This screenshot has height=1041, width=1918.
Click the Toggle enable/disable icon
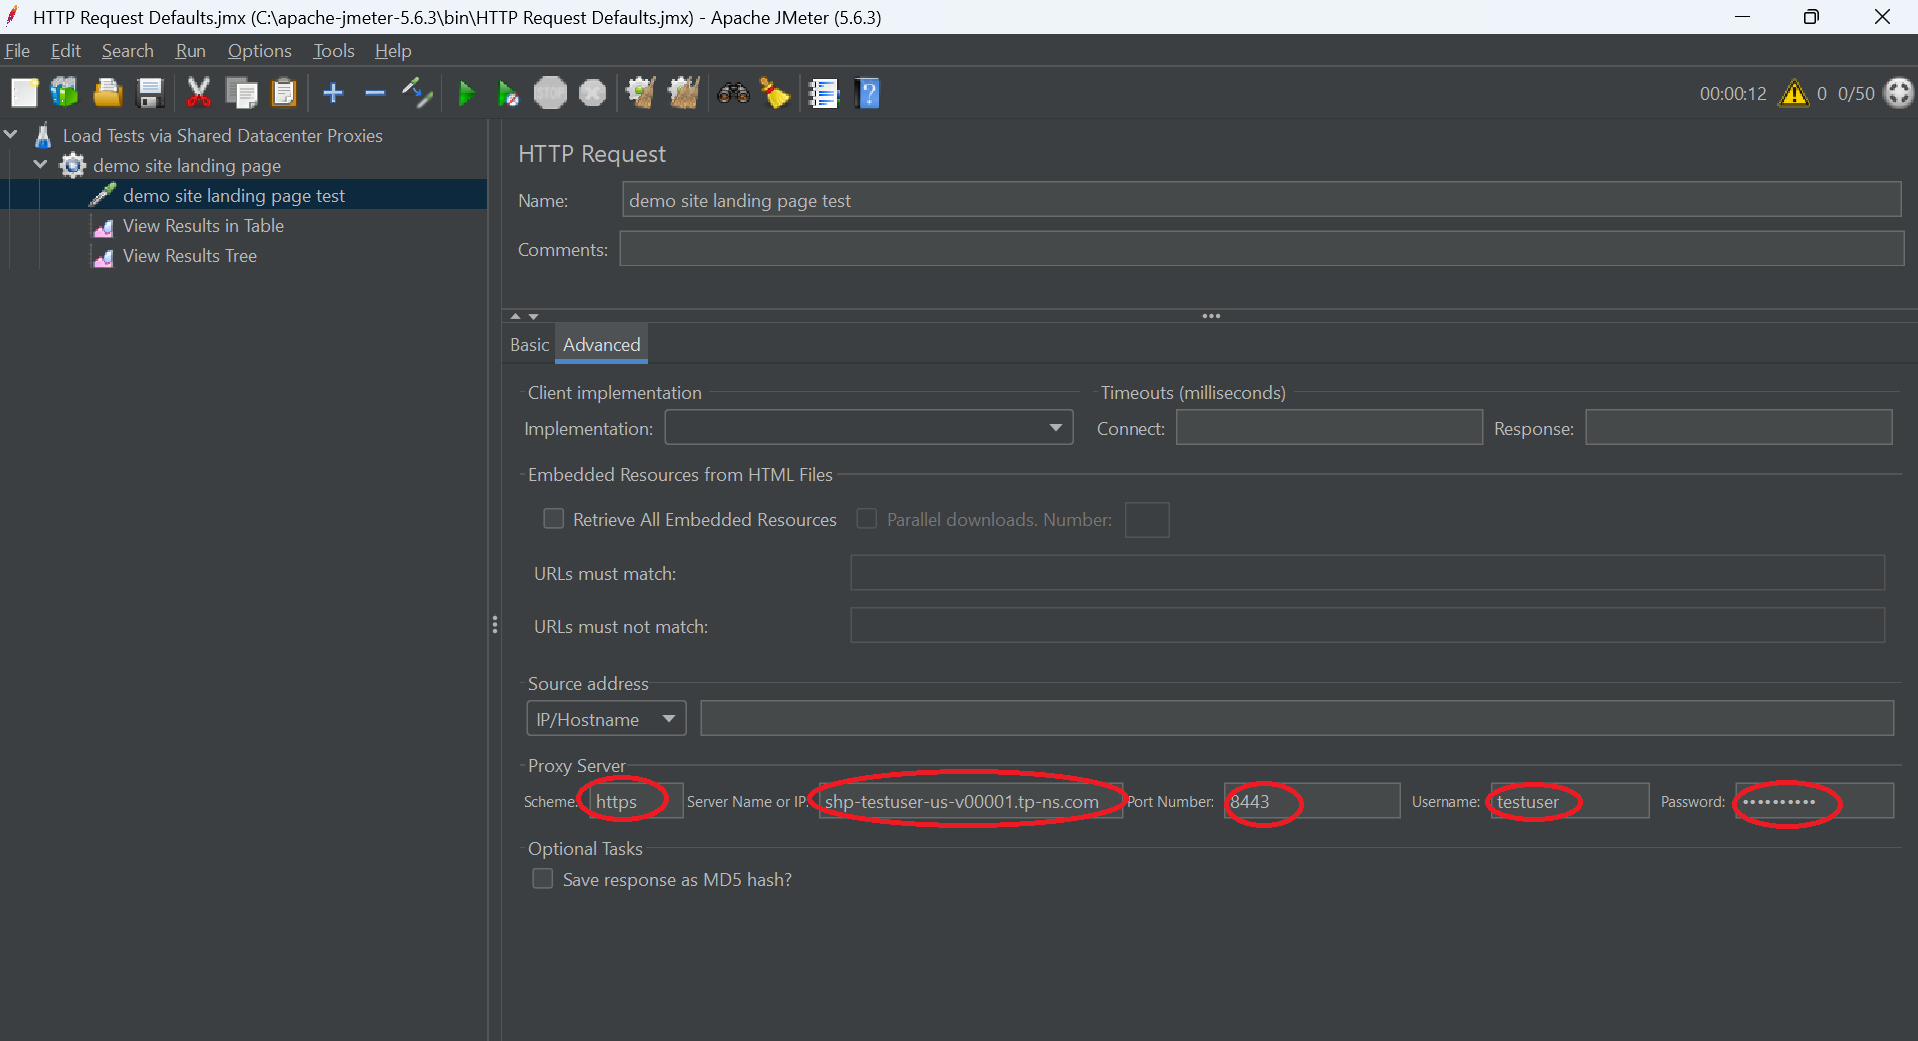(x=417, y=93)
